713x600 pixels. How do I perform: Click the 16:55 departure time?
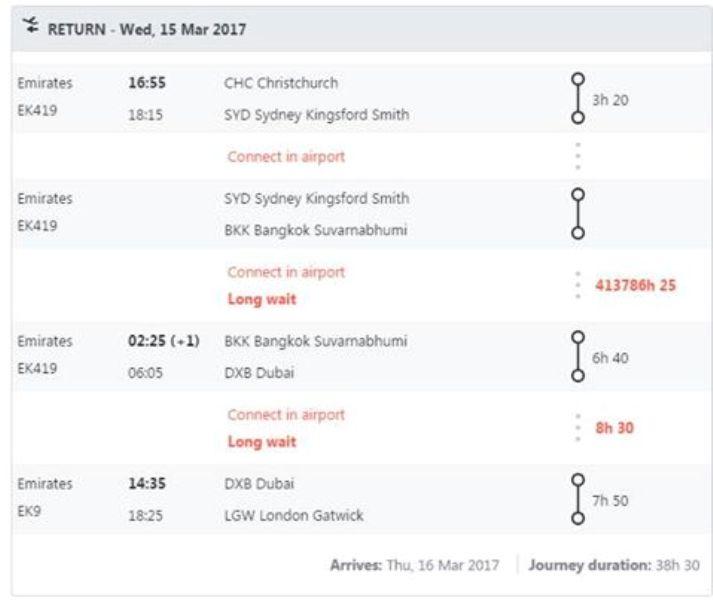(146, 83)
